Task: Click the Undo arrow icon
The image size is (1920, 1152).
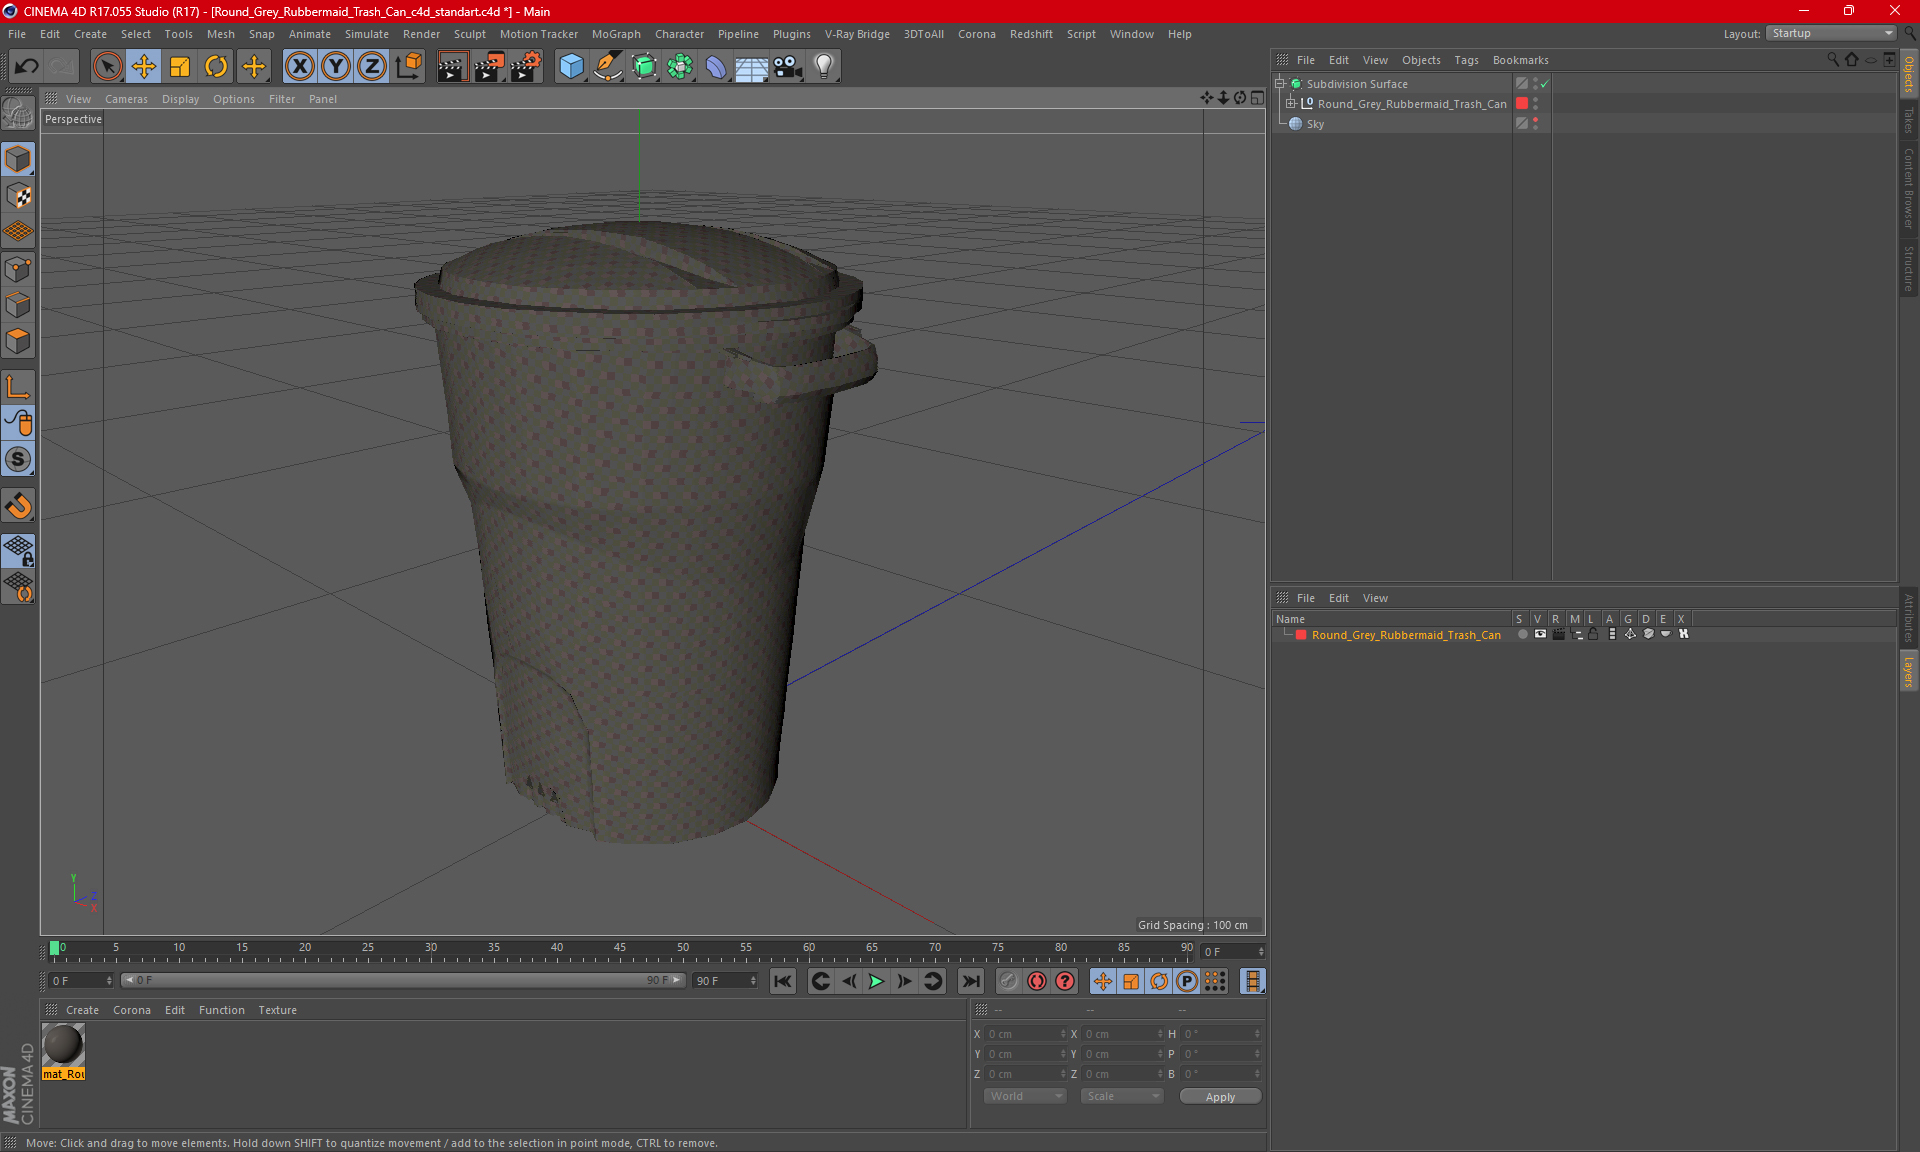Action: pos(26,67)
